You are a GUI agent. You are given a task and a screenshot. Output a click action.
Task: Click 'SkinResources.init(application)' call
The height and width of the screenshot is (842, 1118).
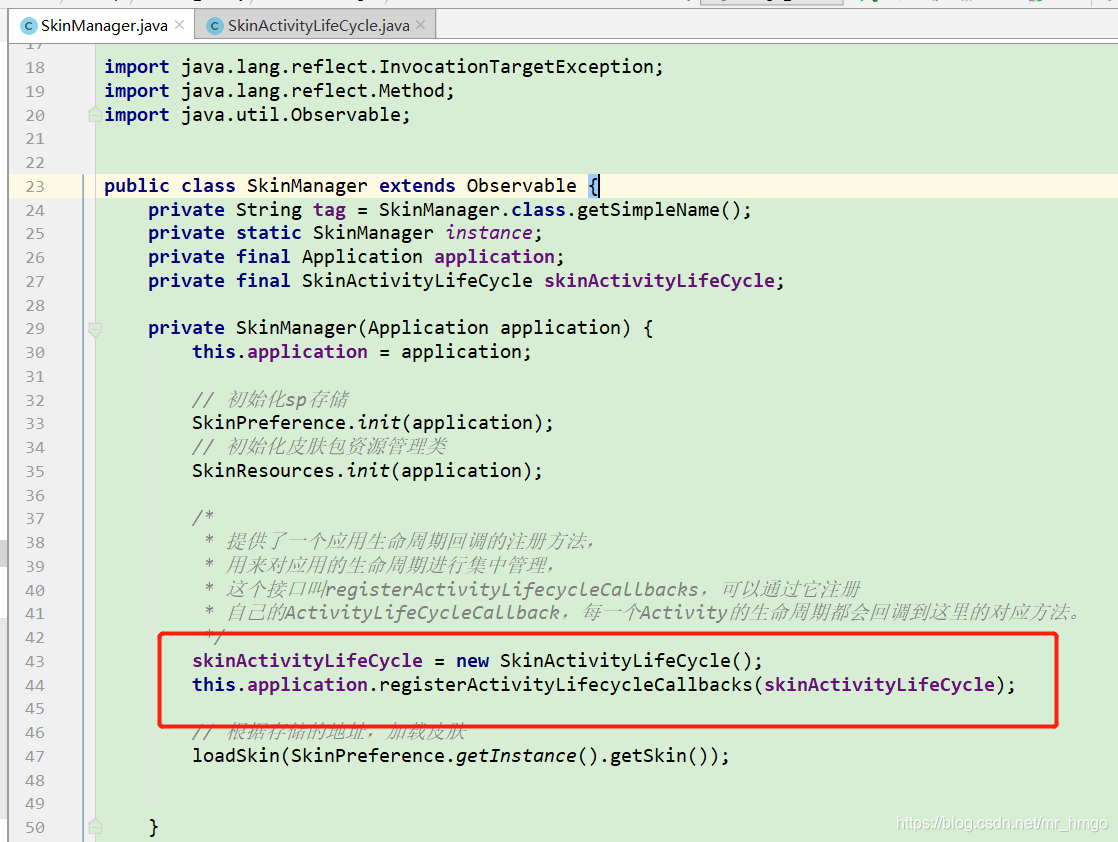[x=361, y=471]
